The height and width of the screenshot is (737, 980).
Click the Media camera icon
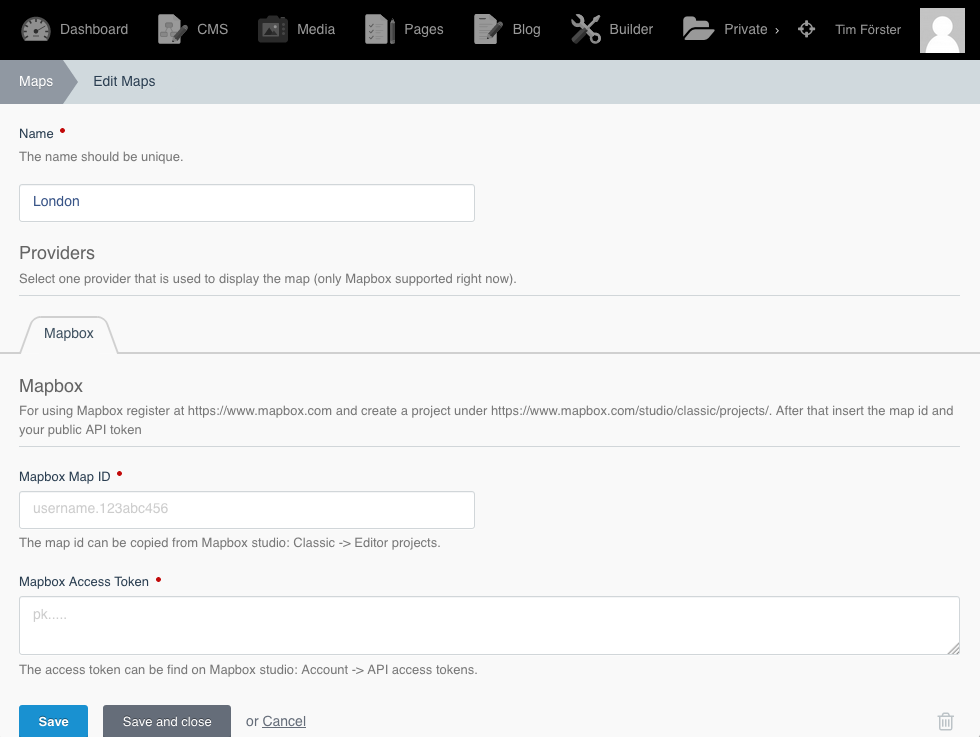[x=272, y=29]
